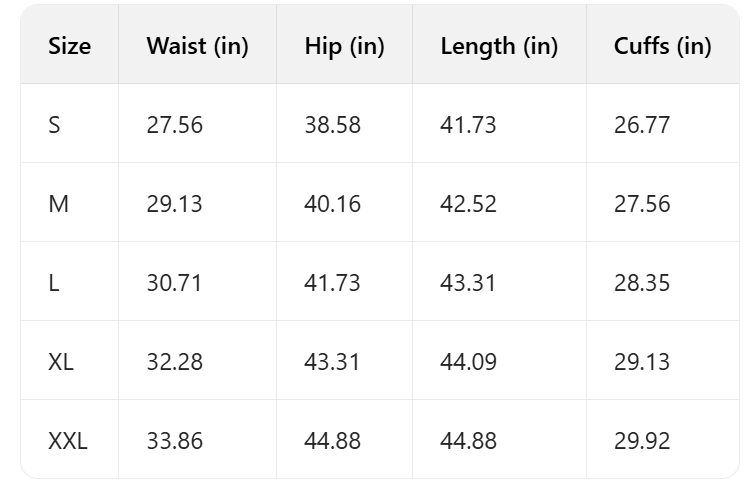Select the Cuffs (in) header cell
752x483 pixels.
(662, 46)
